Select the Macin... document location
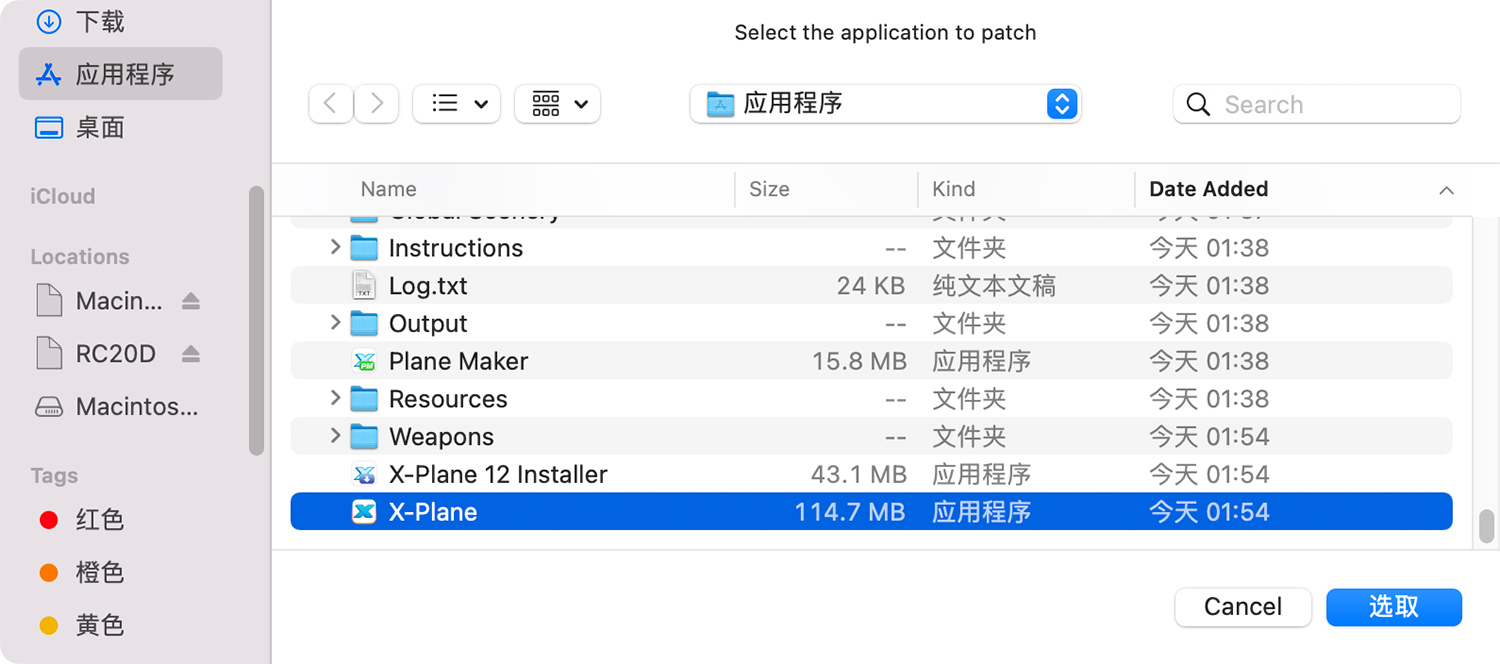Viewport: 1500px width, 664px height. (x=98, y=301)
